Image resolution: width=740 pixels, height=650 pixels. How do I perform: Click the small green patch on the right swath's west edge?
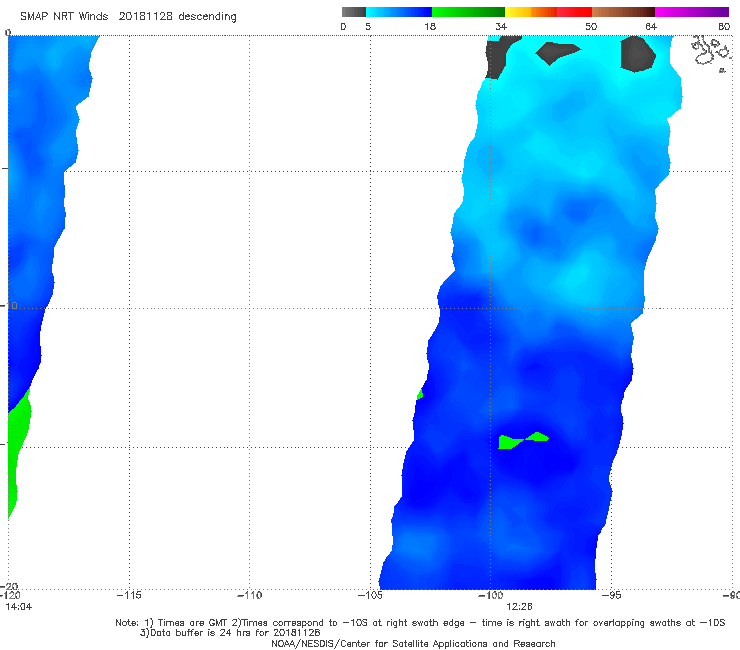(420, 395)
